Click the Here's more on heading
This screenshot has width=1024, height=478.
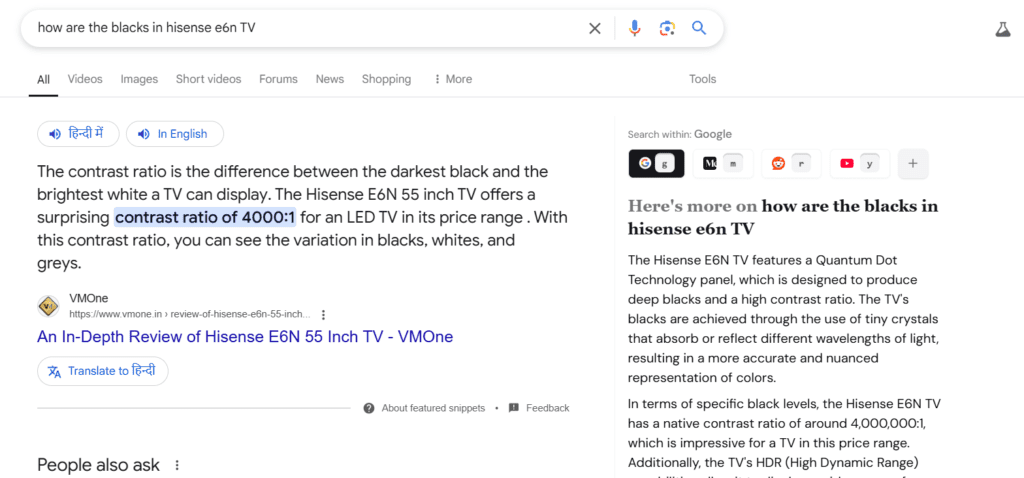tap(783, 217)
